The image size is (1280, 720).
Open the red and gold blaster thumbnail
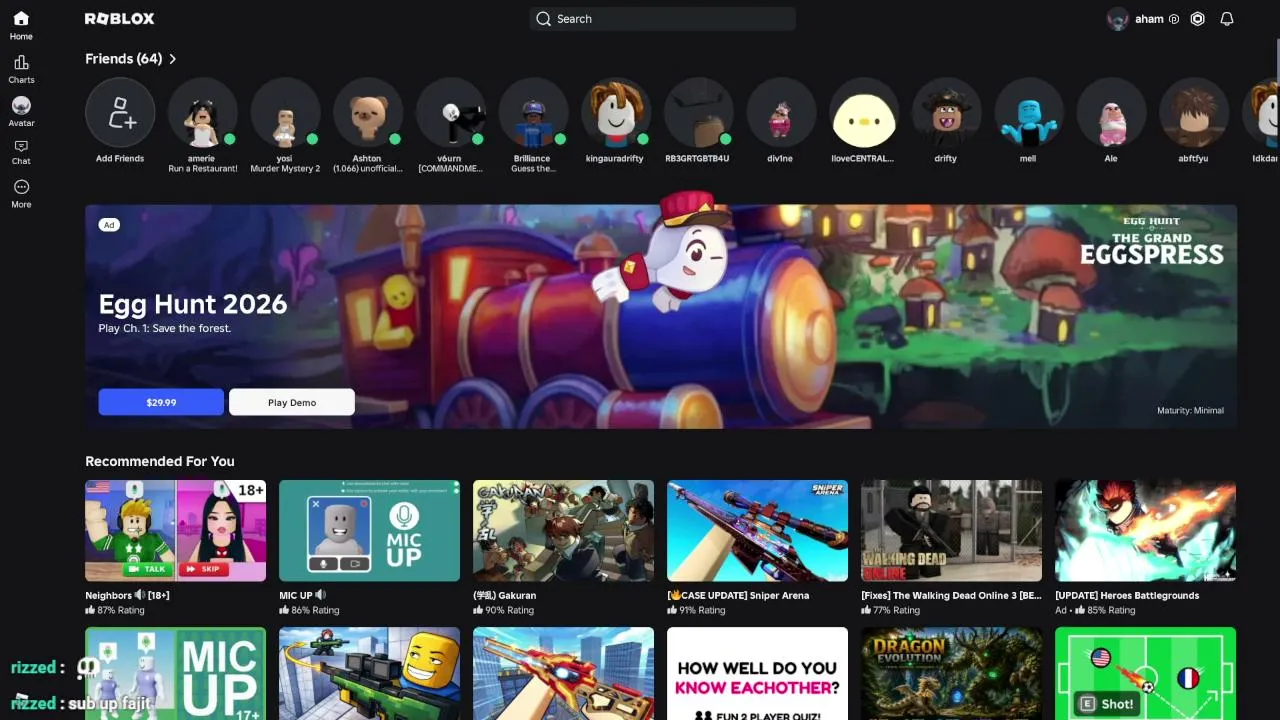(564, 673)
